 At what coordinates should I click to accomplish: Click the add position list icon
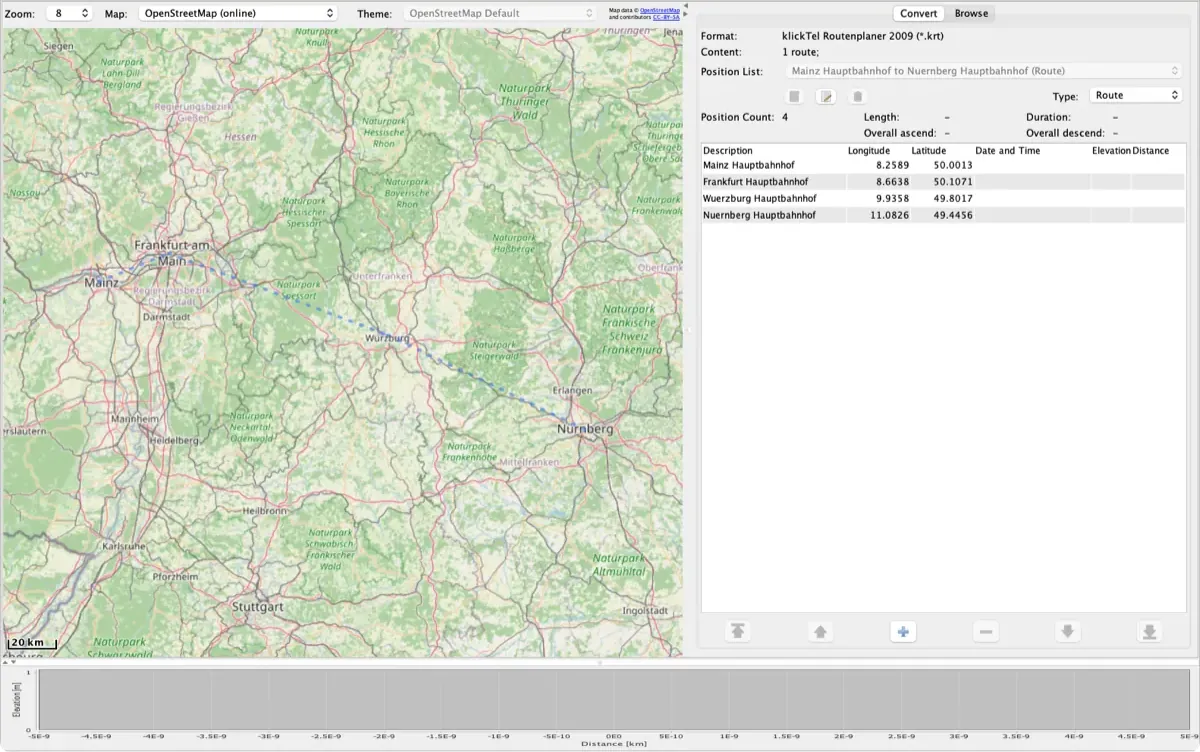[x=794, y=96]
